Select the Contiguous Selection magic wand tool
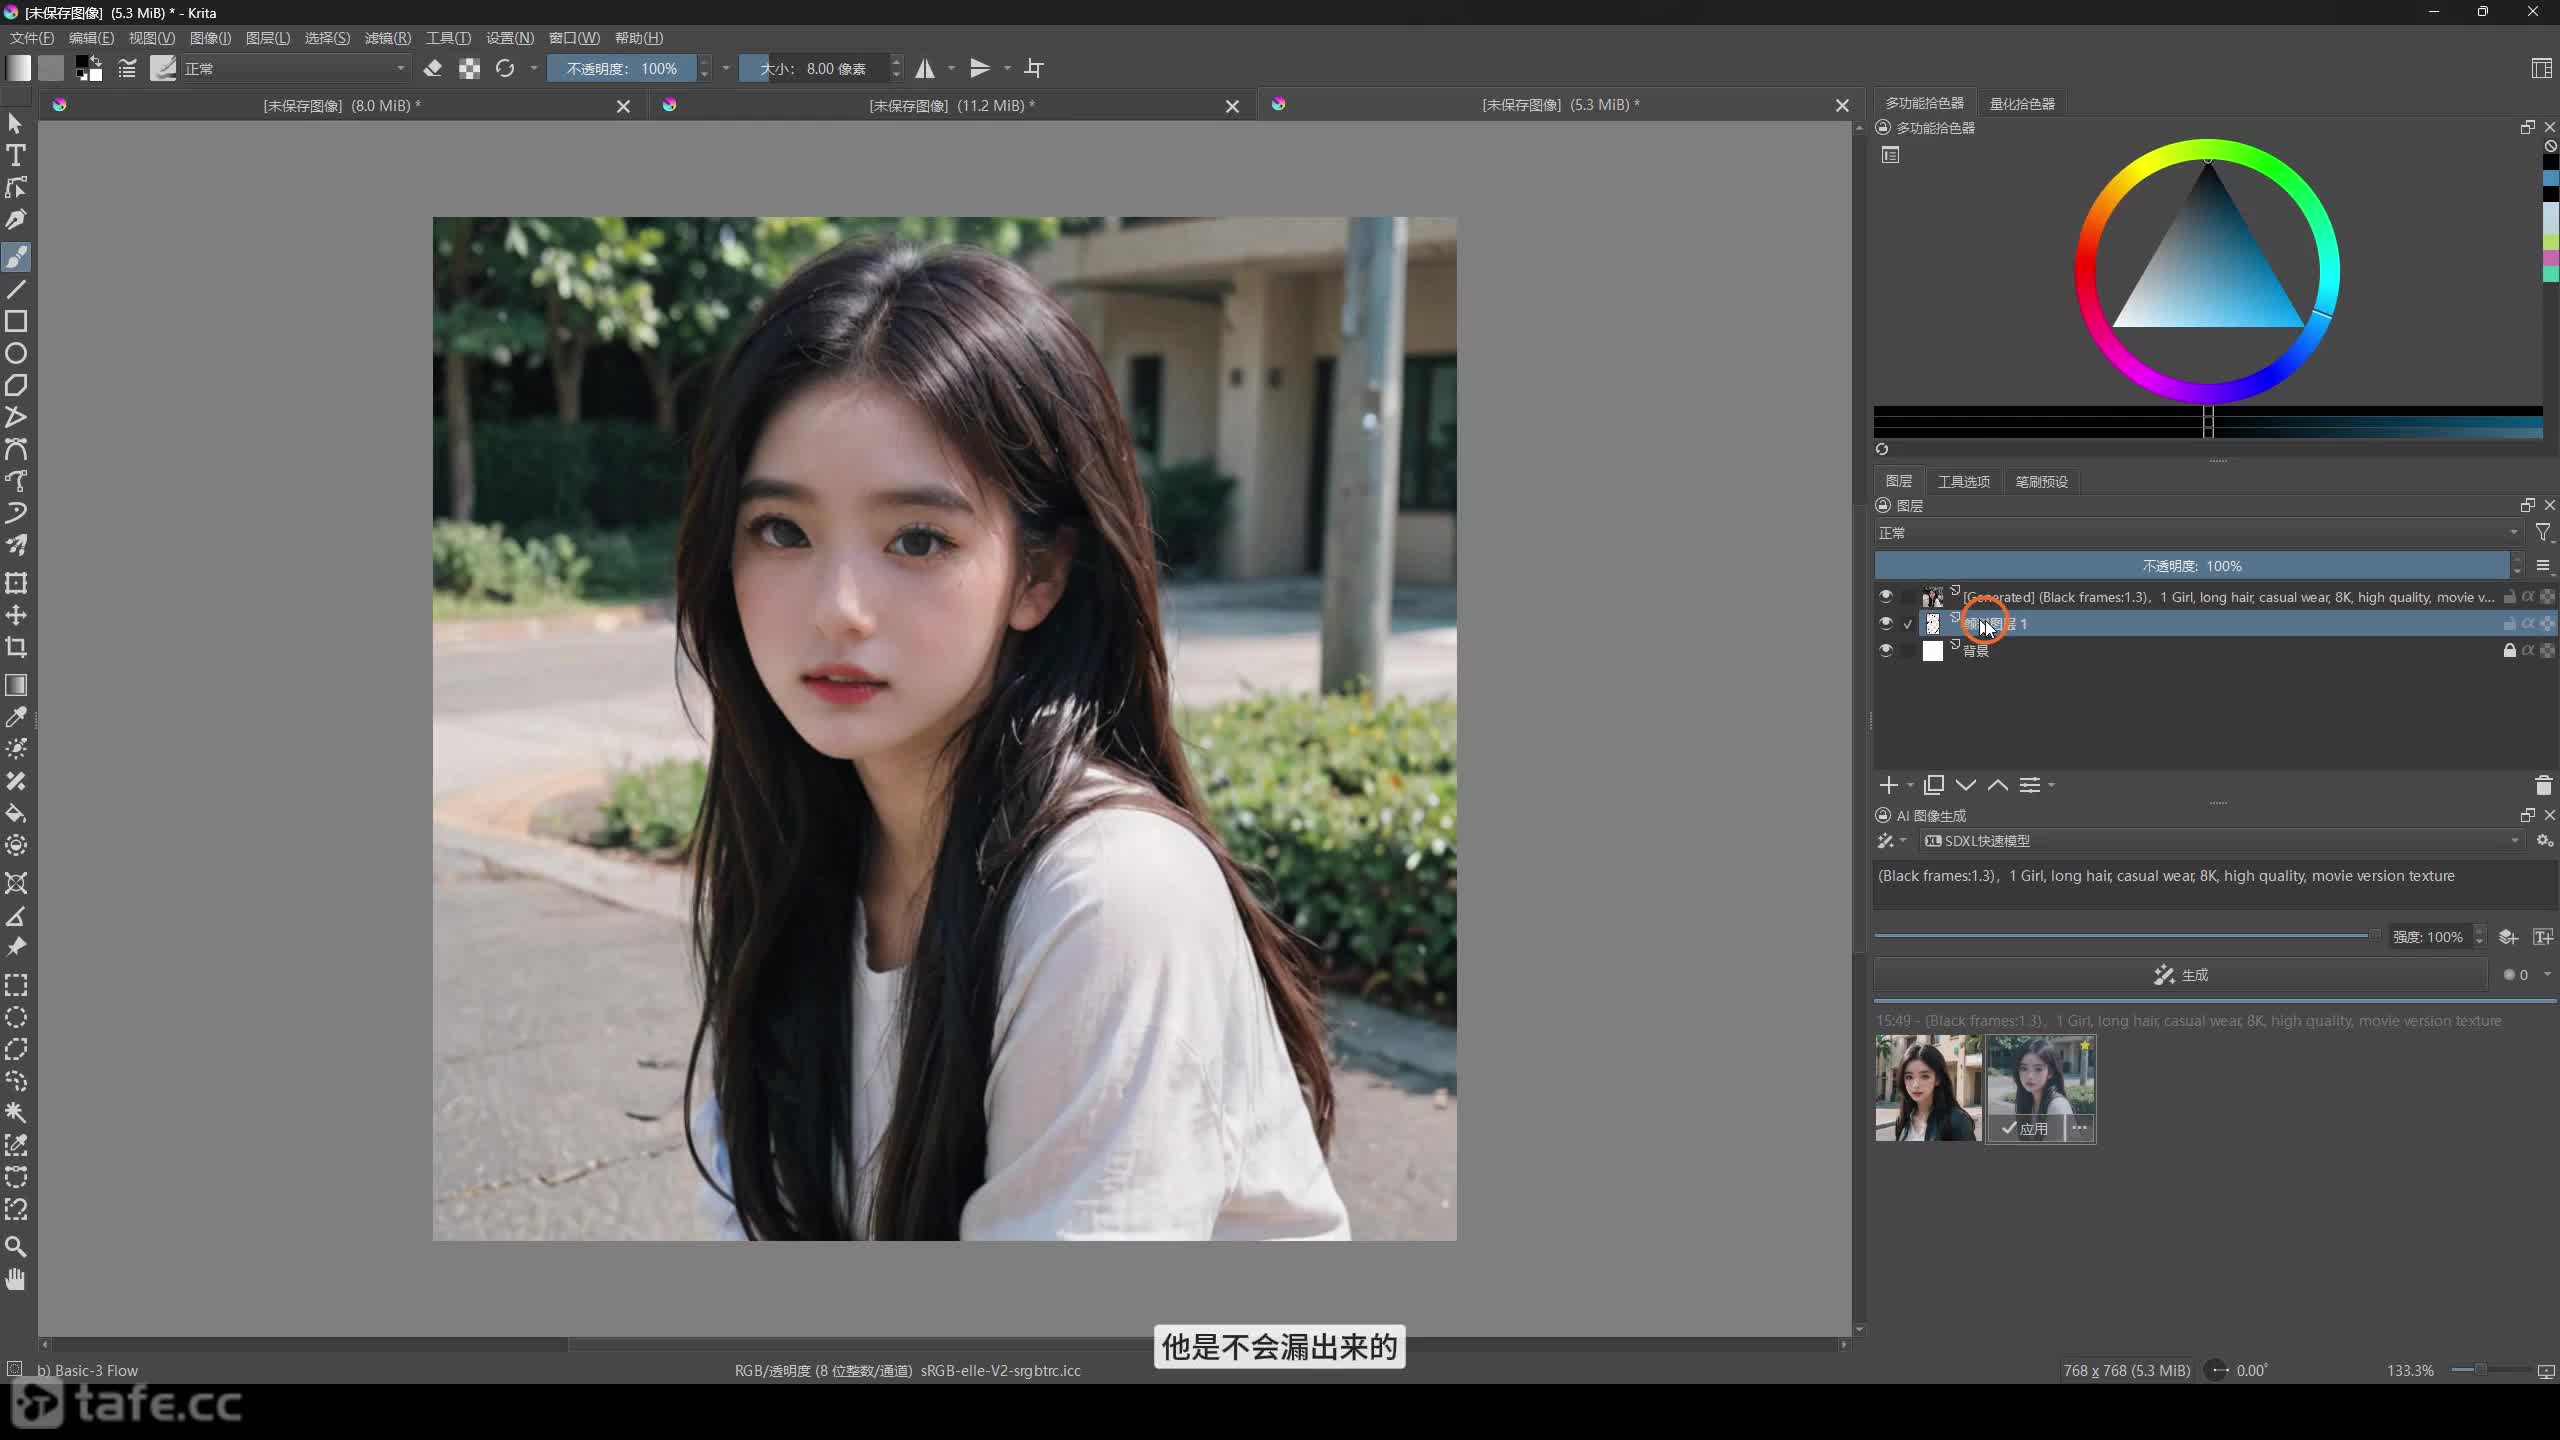2560x1440 pixels. click(x=16, y=1113)
